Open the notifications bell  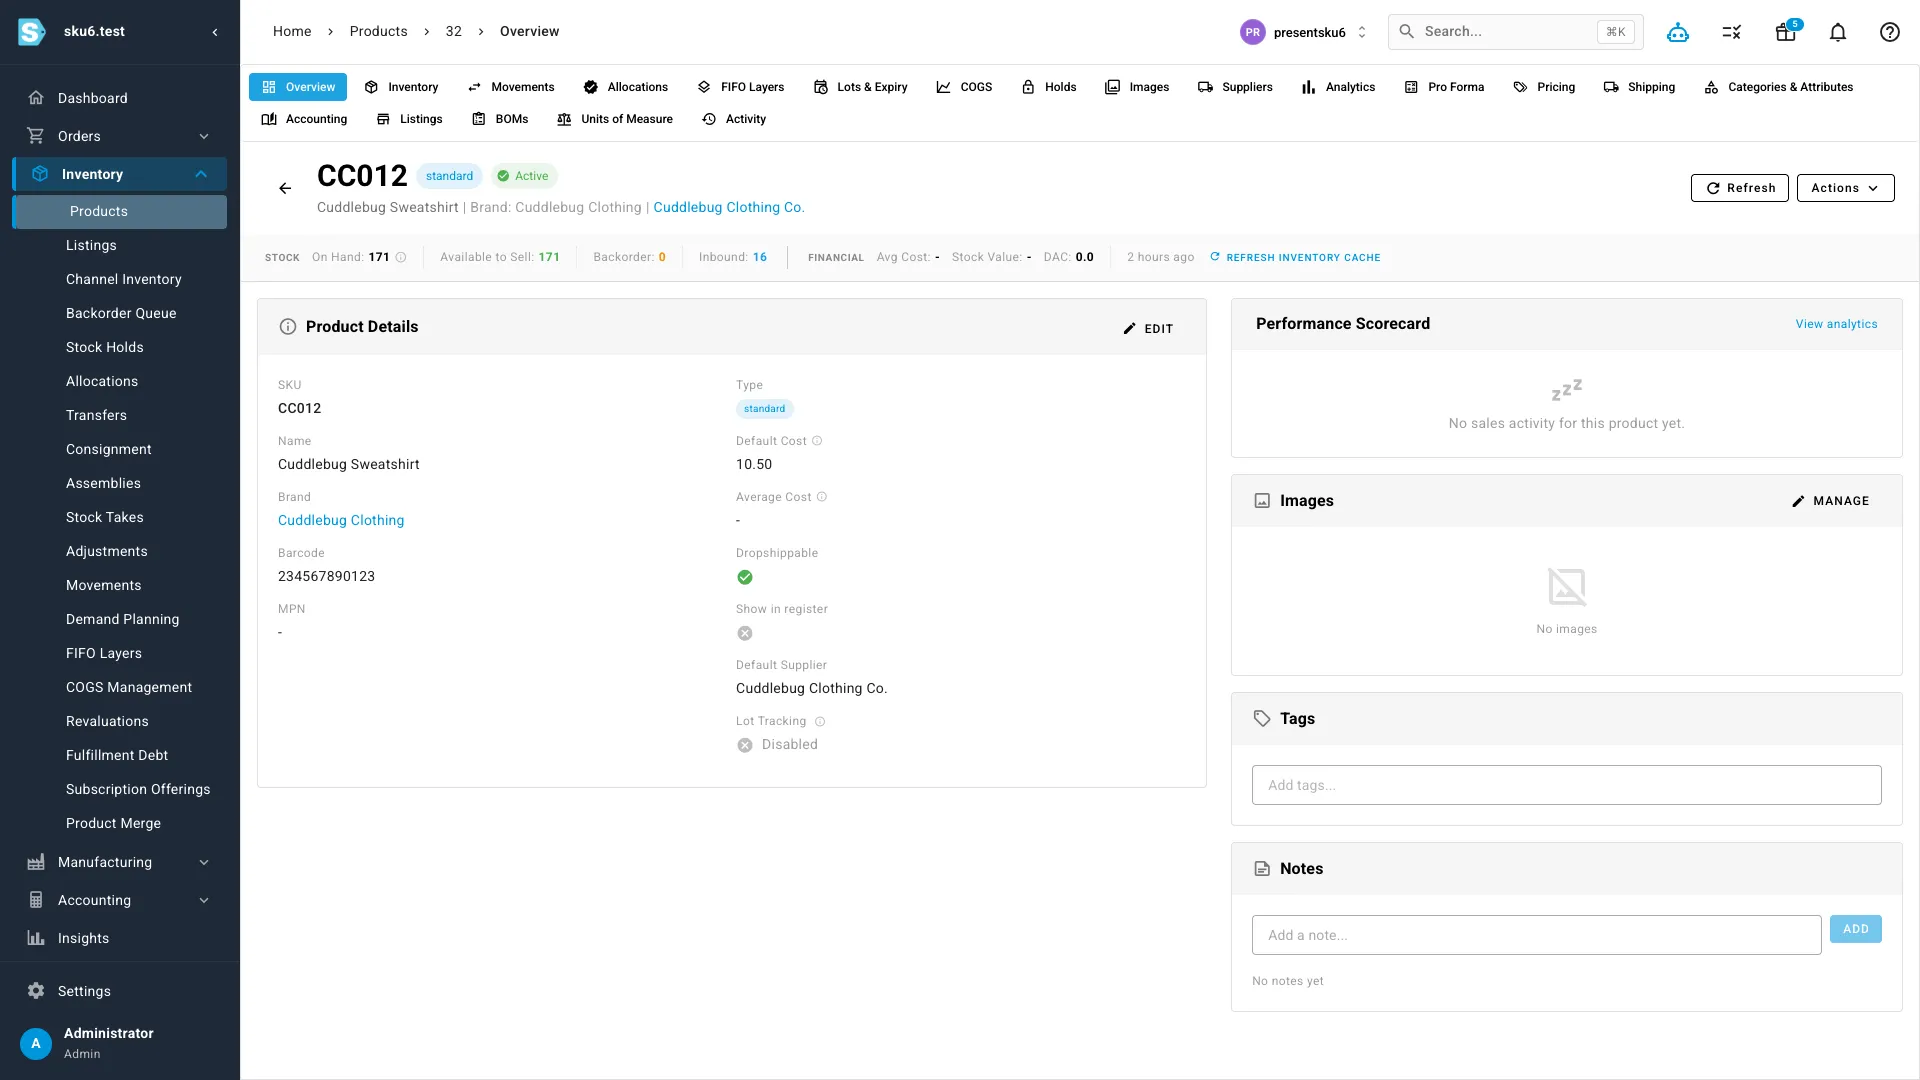coord(1838,32)
